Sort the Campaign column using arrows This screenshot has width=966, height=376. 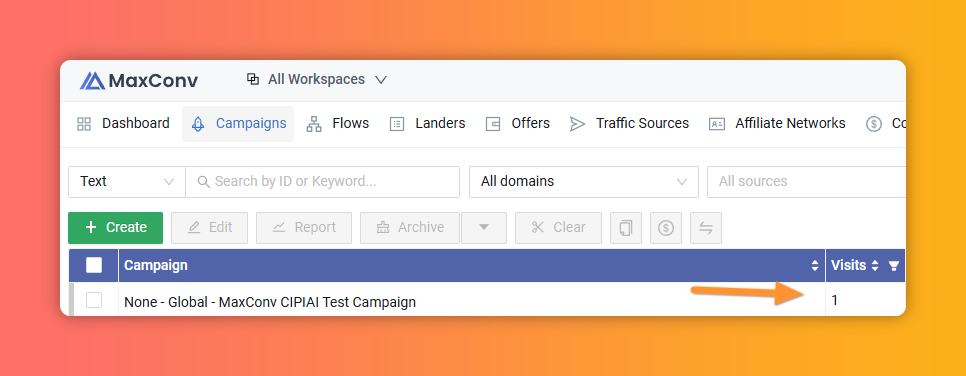tap(815, 266)
